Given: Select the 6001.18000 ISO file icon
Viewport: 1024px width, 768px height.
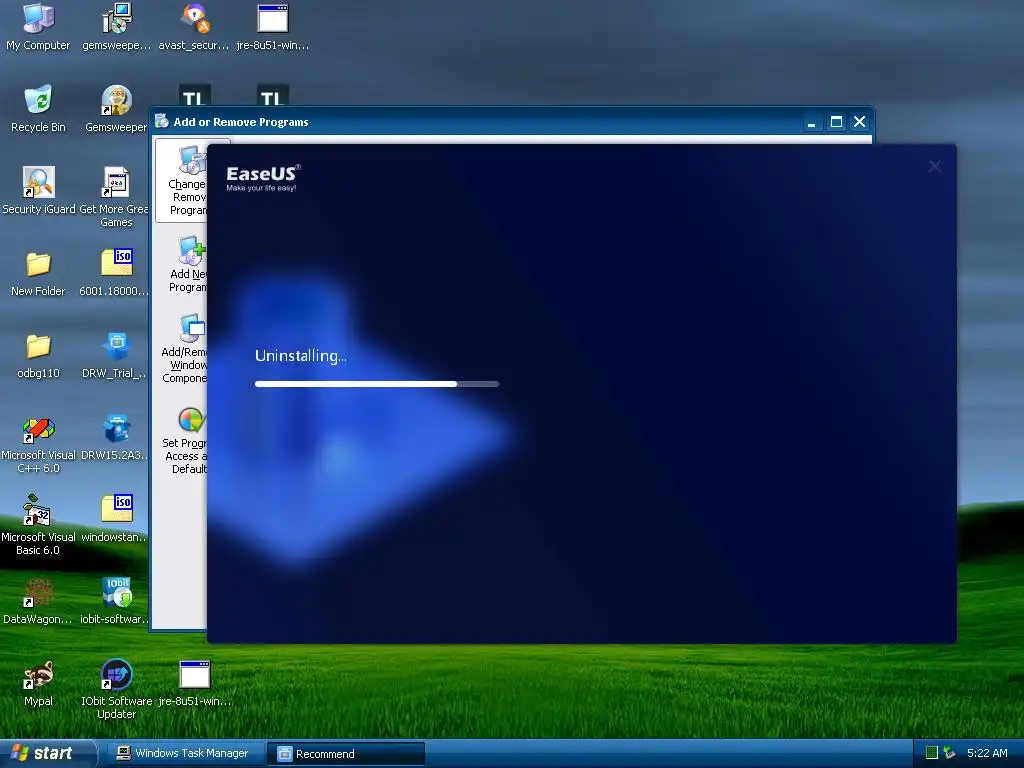Looking at the screenshot, I should [x=116, y=274].
